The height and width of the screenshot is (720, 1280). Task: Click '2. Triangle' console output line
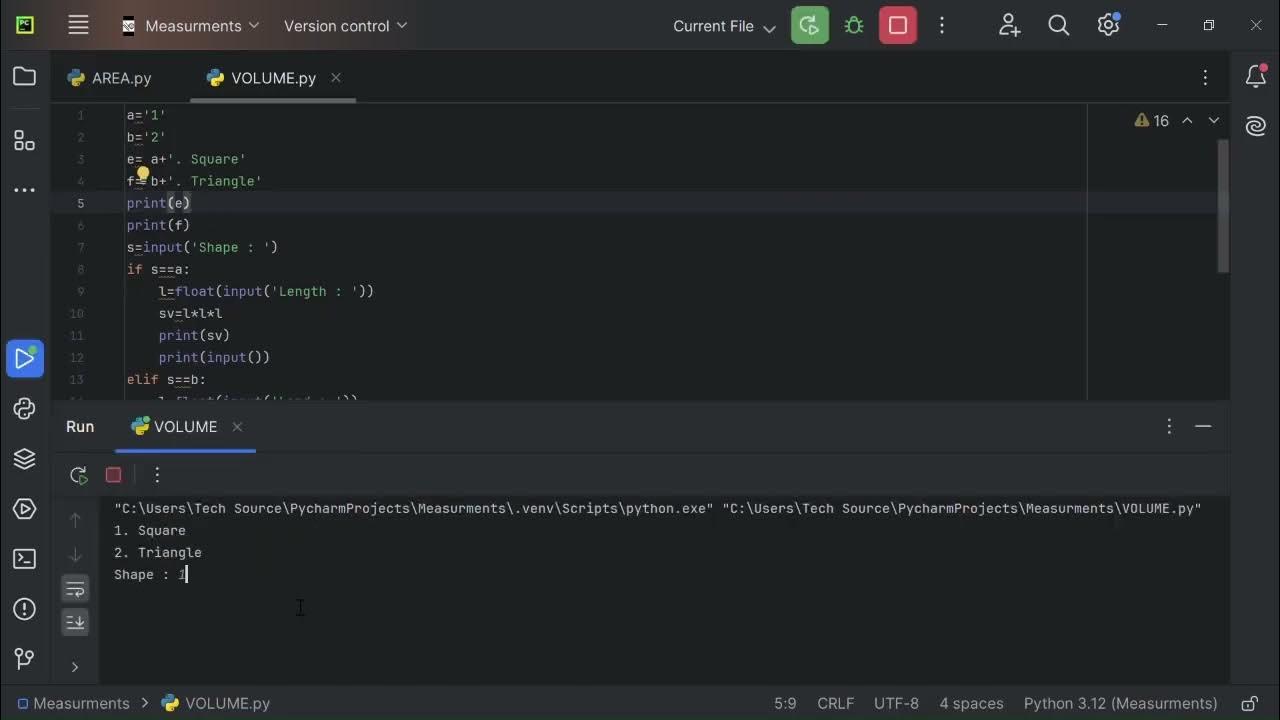pyautogui.click(x=158, y=552)
